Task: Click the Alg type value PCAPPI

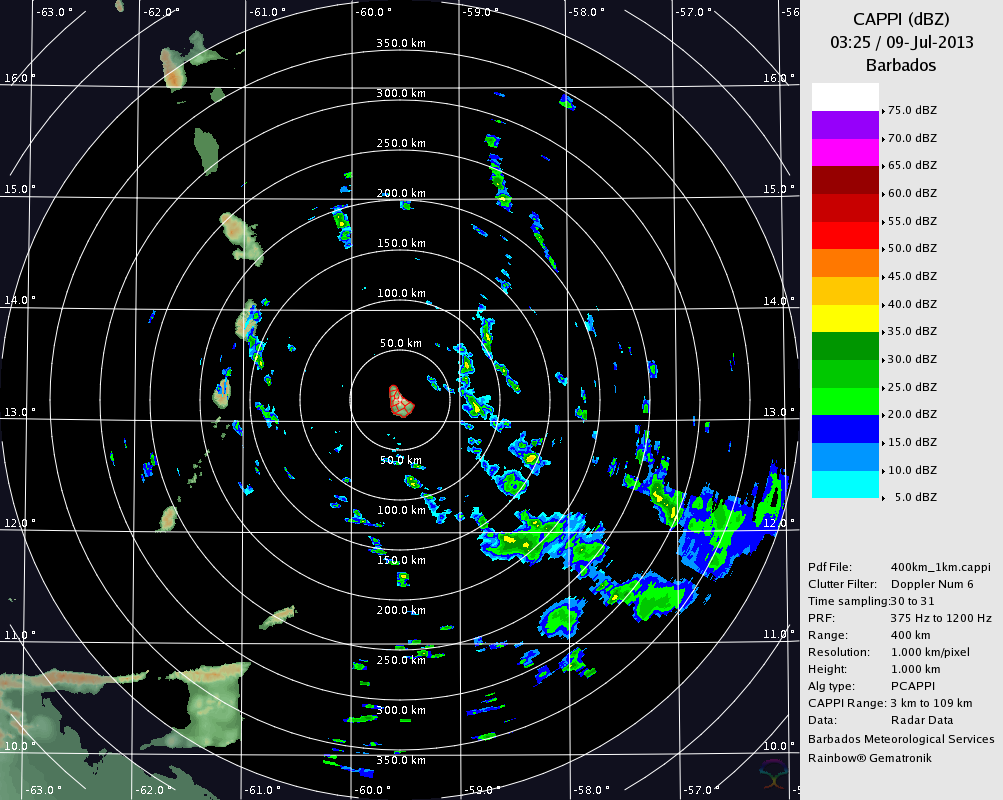Action: tap(913, 686)
